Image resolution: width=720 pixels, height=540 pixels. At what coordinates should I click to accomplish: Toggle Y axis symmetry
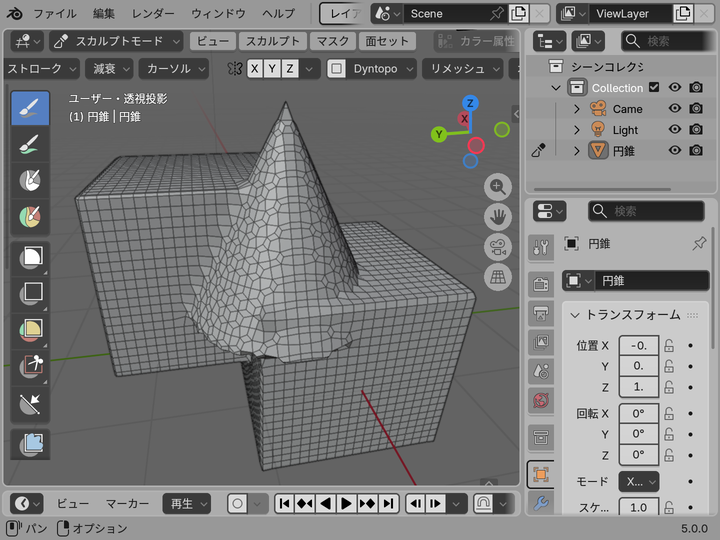pos(272,69)
